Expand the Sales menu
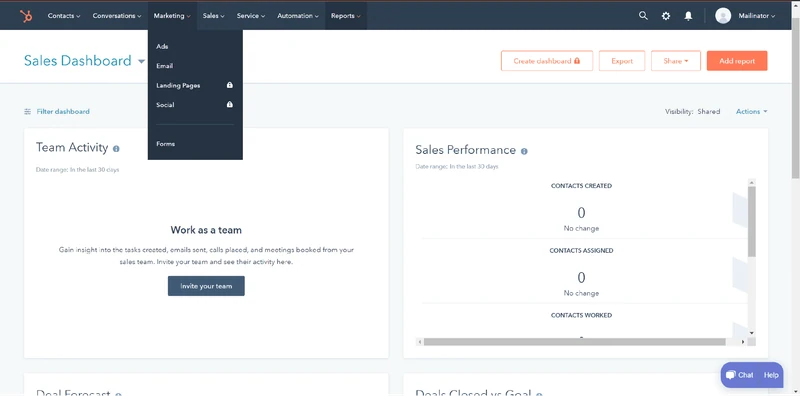Viewport: 800px width, 396px height. 213,16
